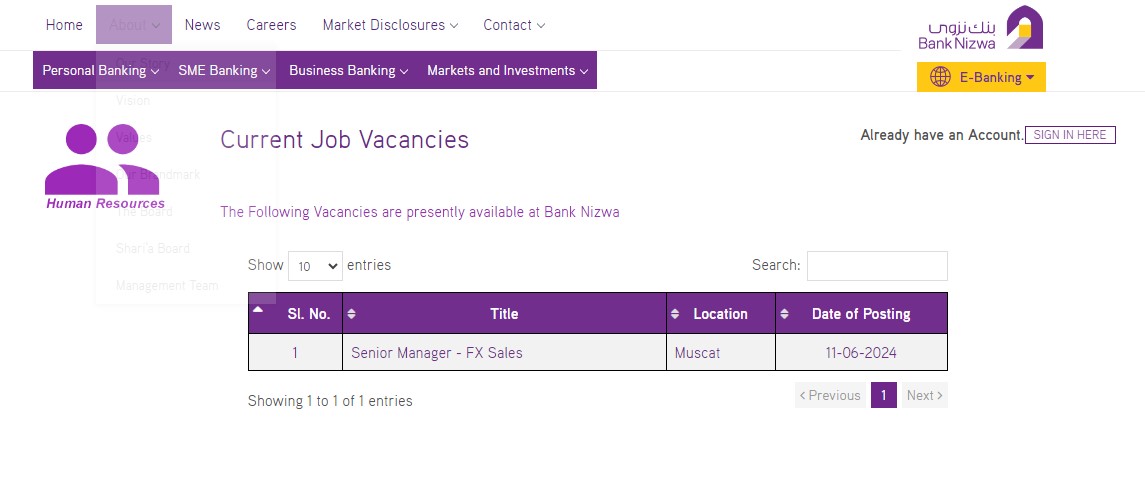This screenshot has width=1145, height=478.
Task: Click the Current Job Vacancies heading
Action: click(345, 139)
